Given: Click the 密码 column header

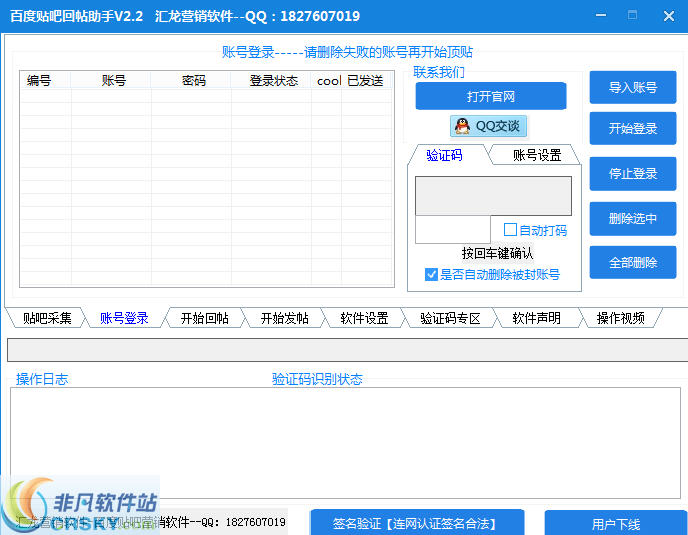Looking at the screenshot, I should 190,80.
